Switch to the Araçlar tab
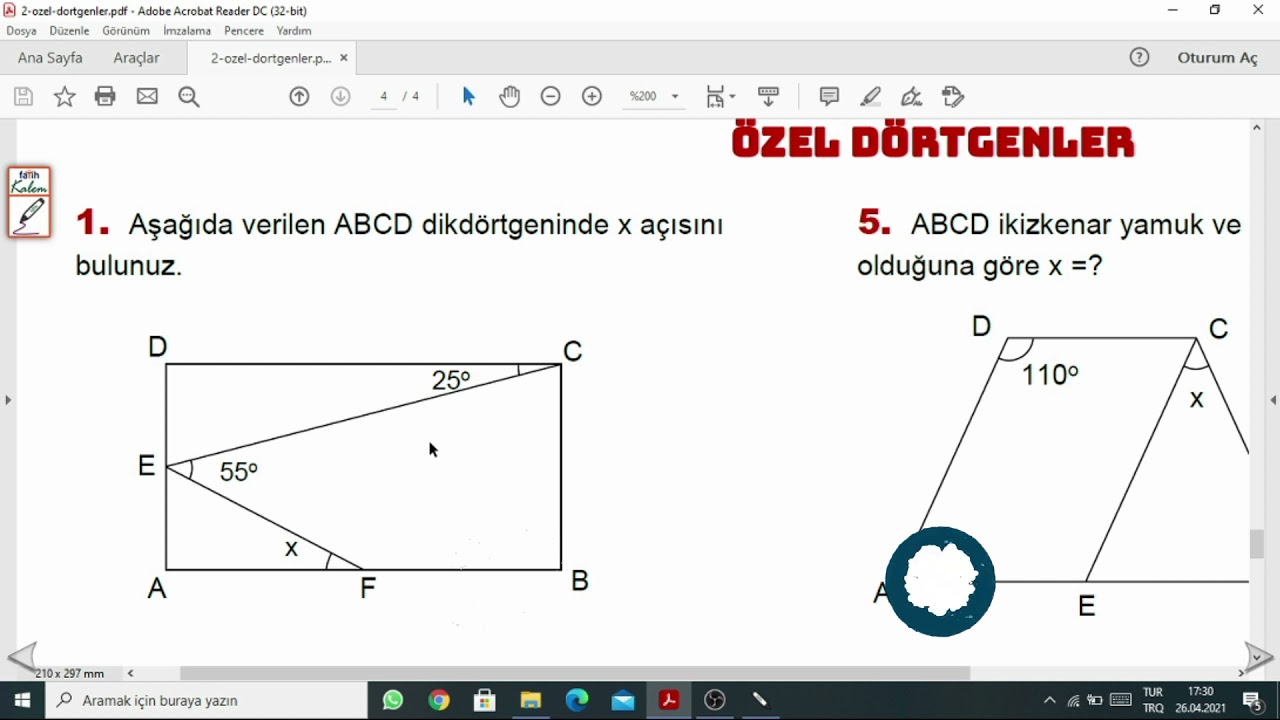Screen dimensions: 1280x720 (137, 58)
